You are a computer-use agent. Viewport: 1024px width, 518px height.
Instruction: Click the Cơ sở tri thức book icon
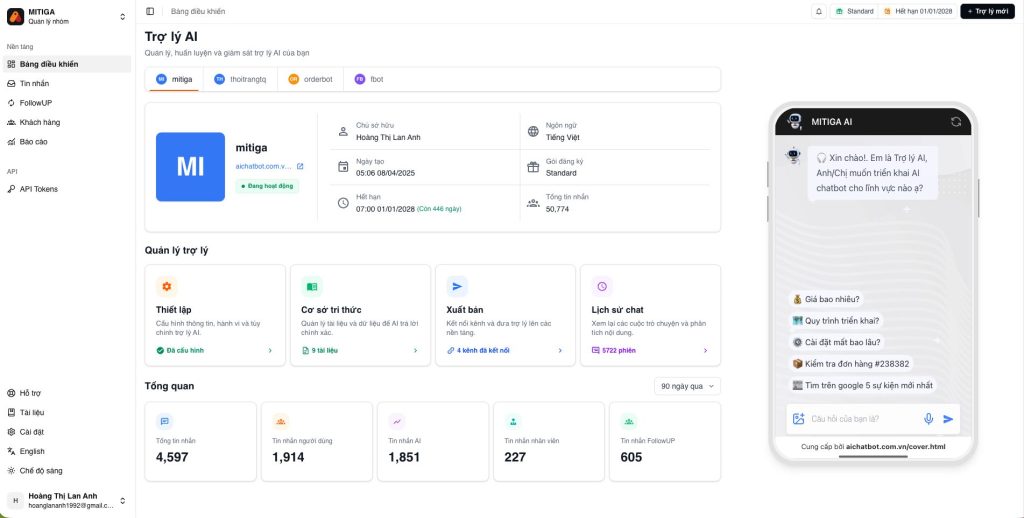tap(312, 286)
